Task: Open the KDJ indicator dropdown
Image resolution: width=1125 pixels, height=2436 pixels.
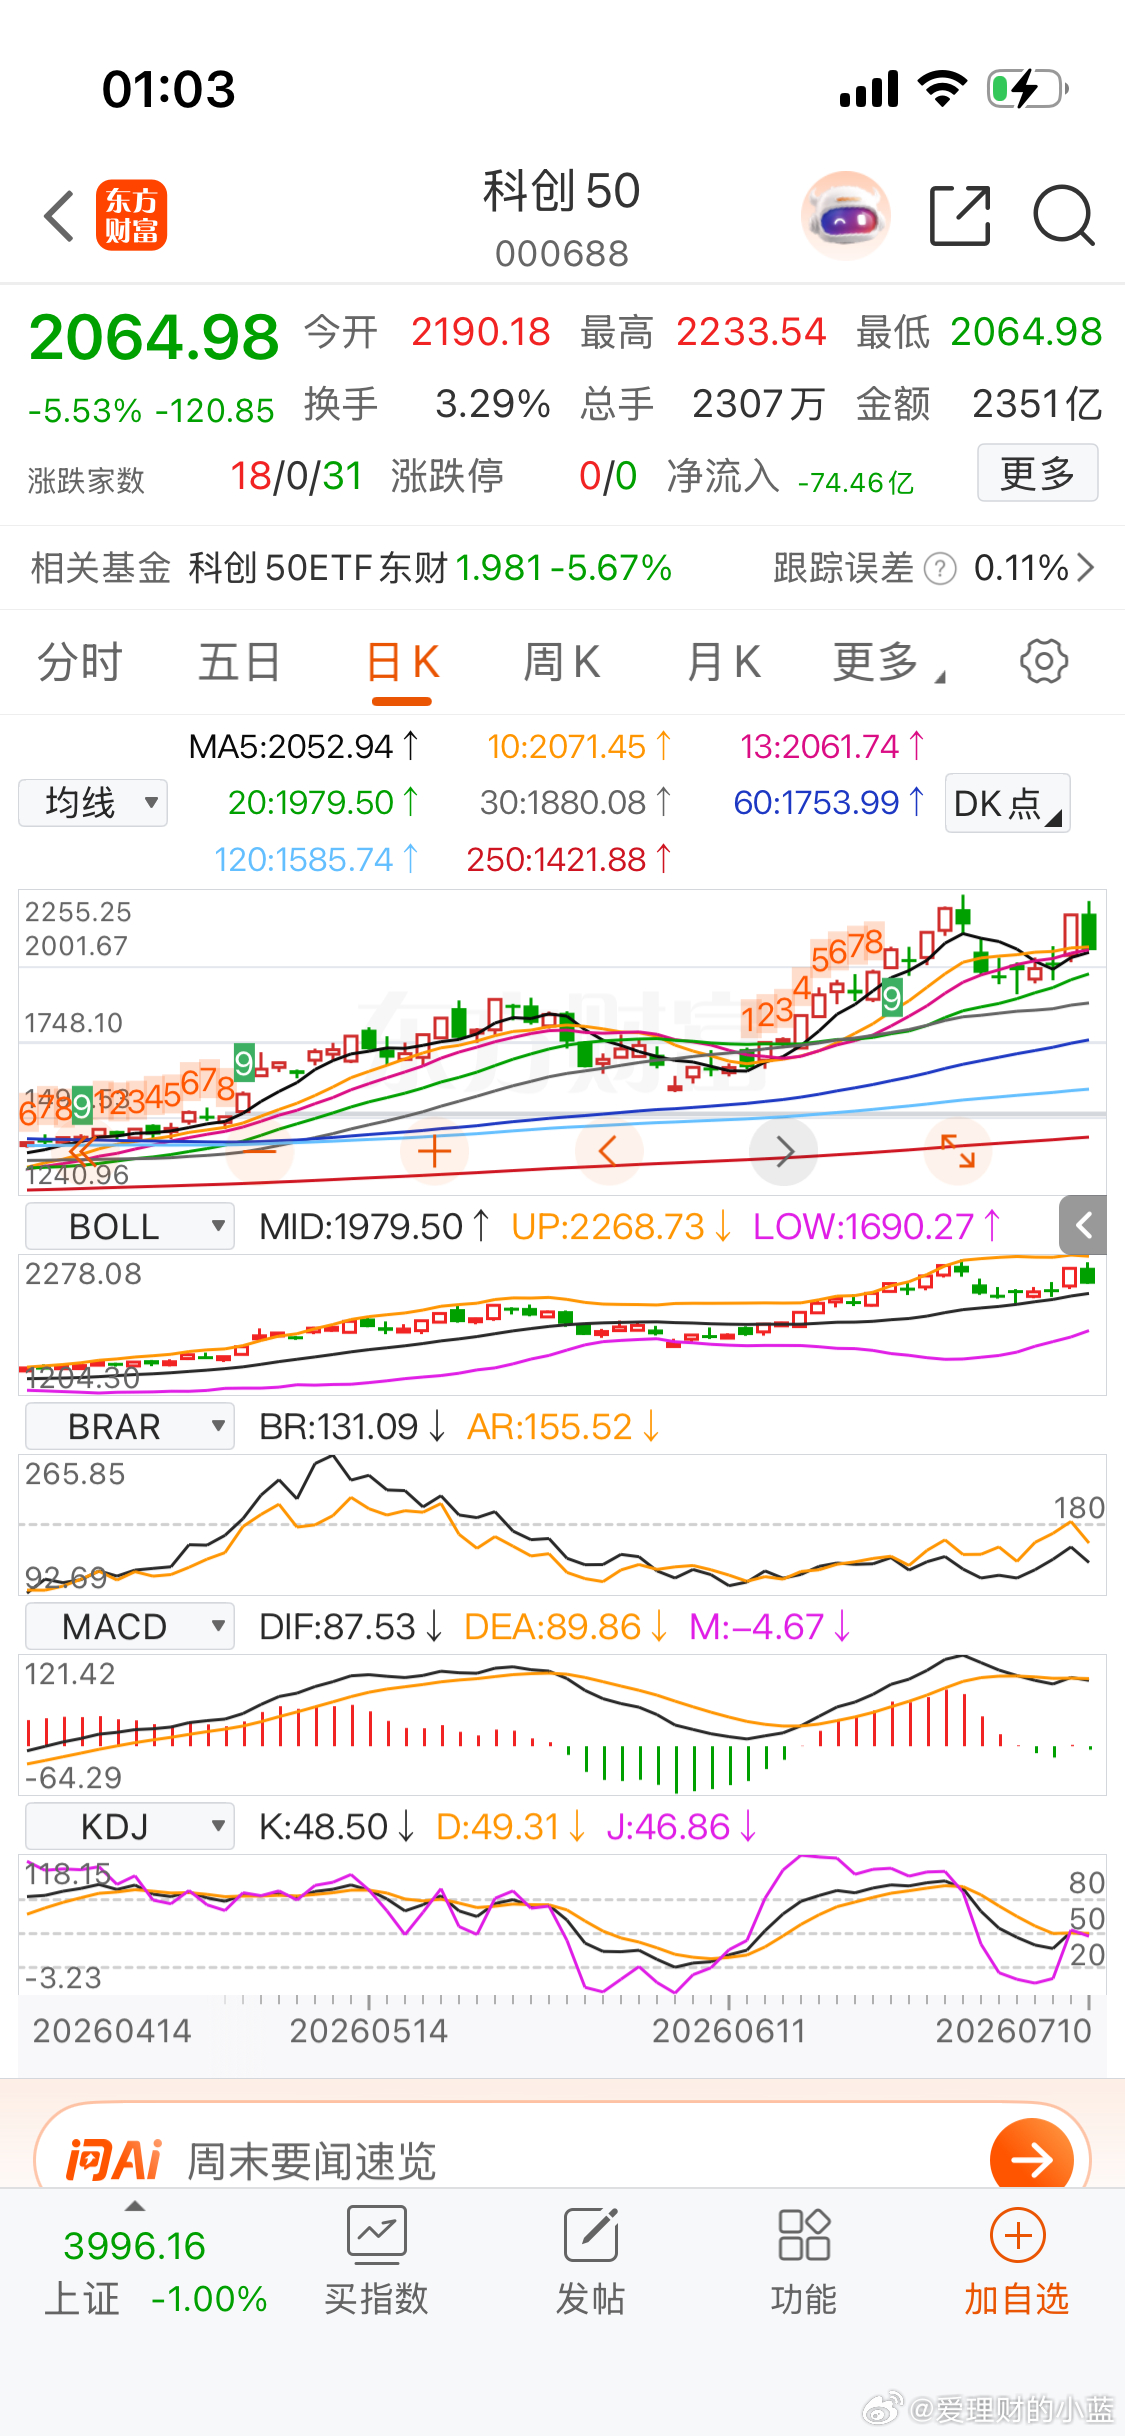Action: (x=130, y=1826)
